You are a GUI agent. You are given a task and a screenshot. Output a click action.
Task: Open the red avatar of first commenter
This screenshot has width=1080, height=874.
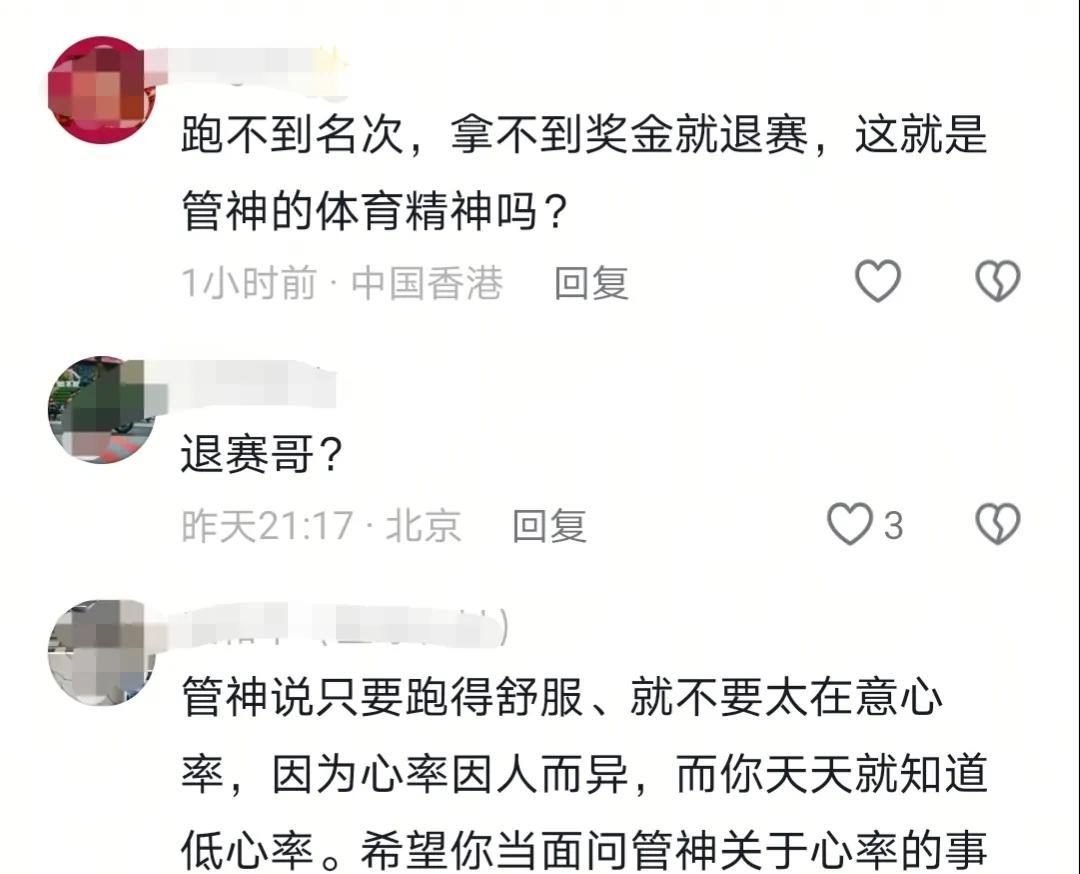(101, 90)
